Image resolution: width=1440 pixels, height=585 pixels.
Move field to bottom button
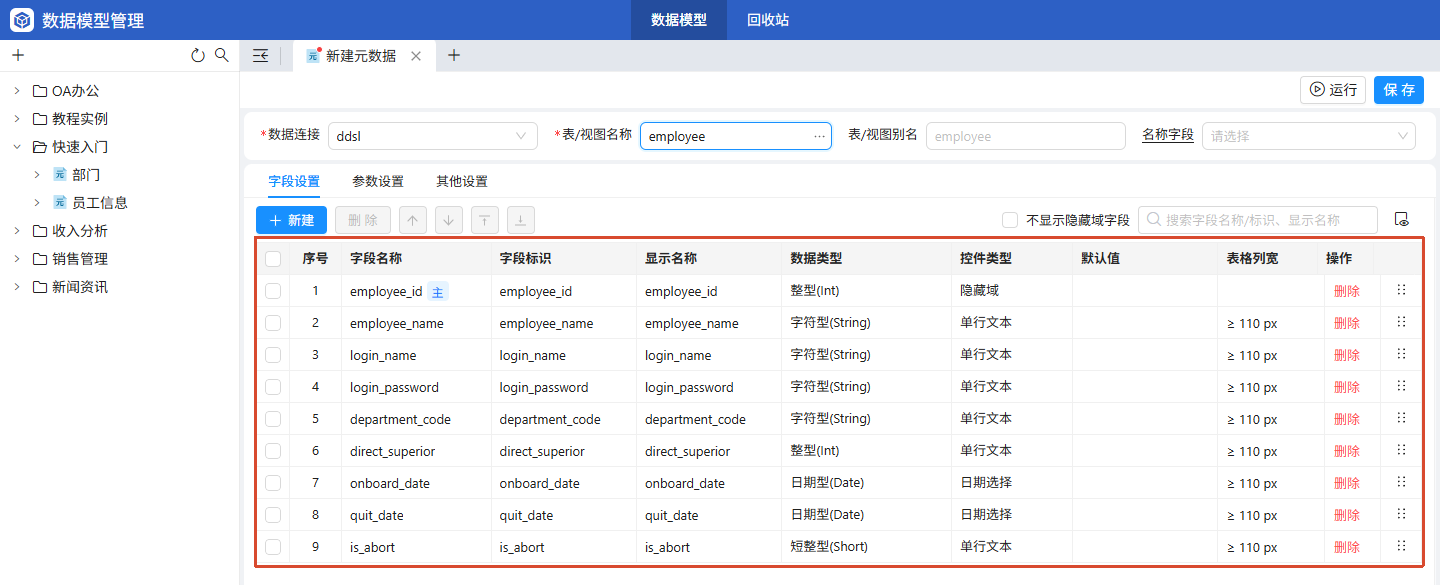521,220
